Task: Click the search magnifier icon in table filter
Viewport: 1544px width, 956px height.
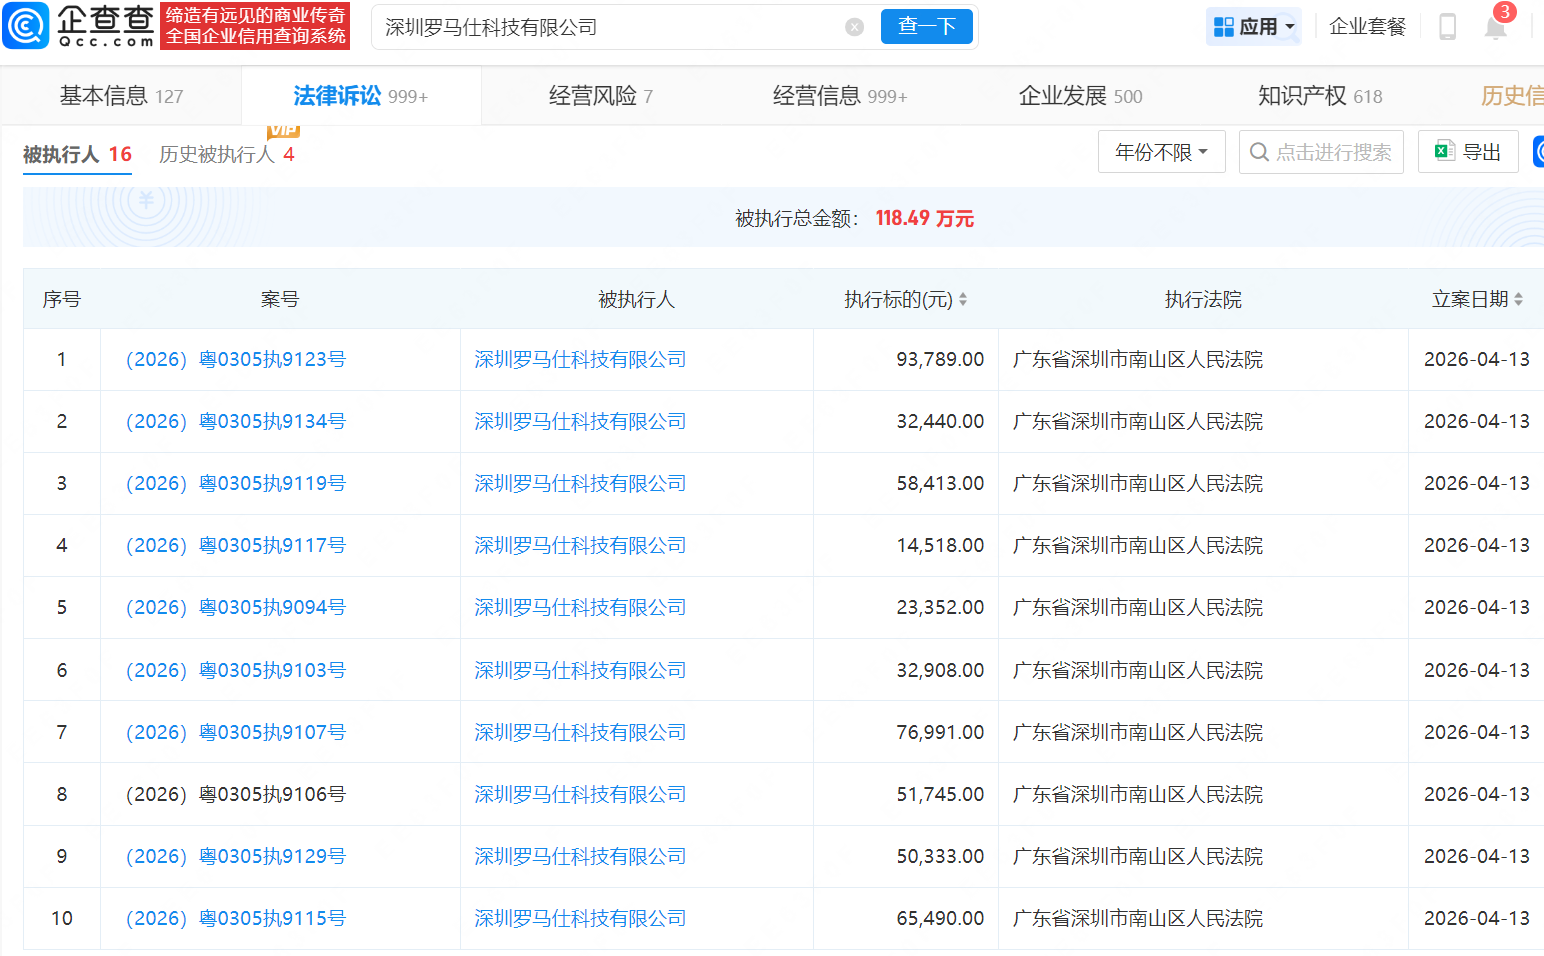Action: (x=1260, y=152)
